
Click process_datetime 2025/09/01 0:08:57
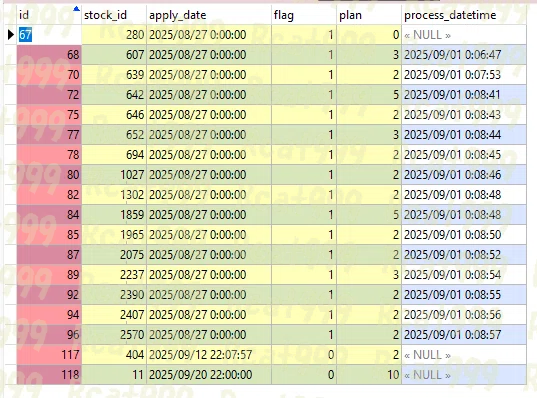pyautogui.click(x=464, y=334)
